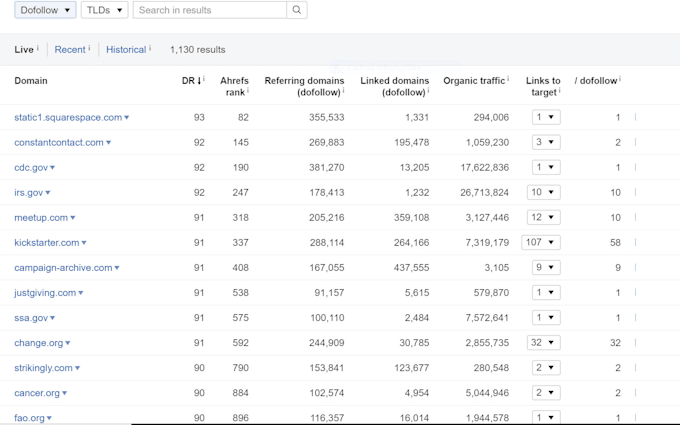The height and width of the screenshot is (425, 680).
Task: Click info icon beside Recent tab
Action: coord(89,48)
